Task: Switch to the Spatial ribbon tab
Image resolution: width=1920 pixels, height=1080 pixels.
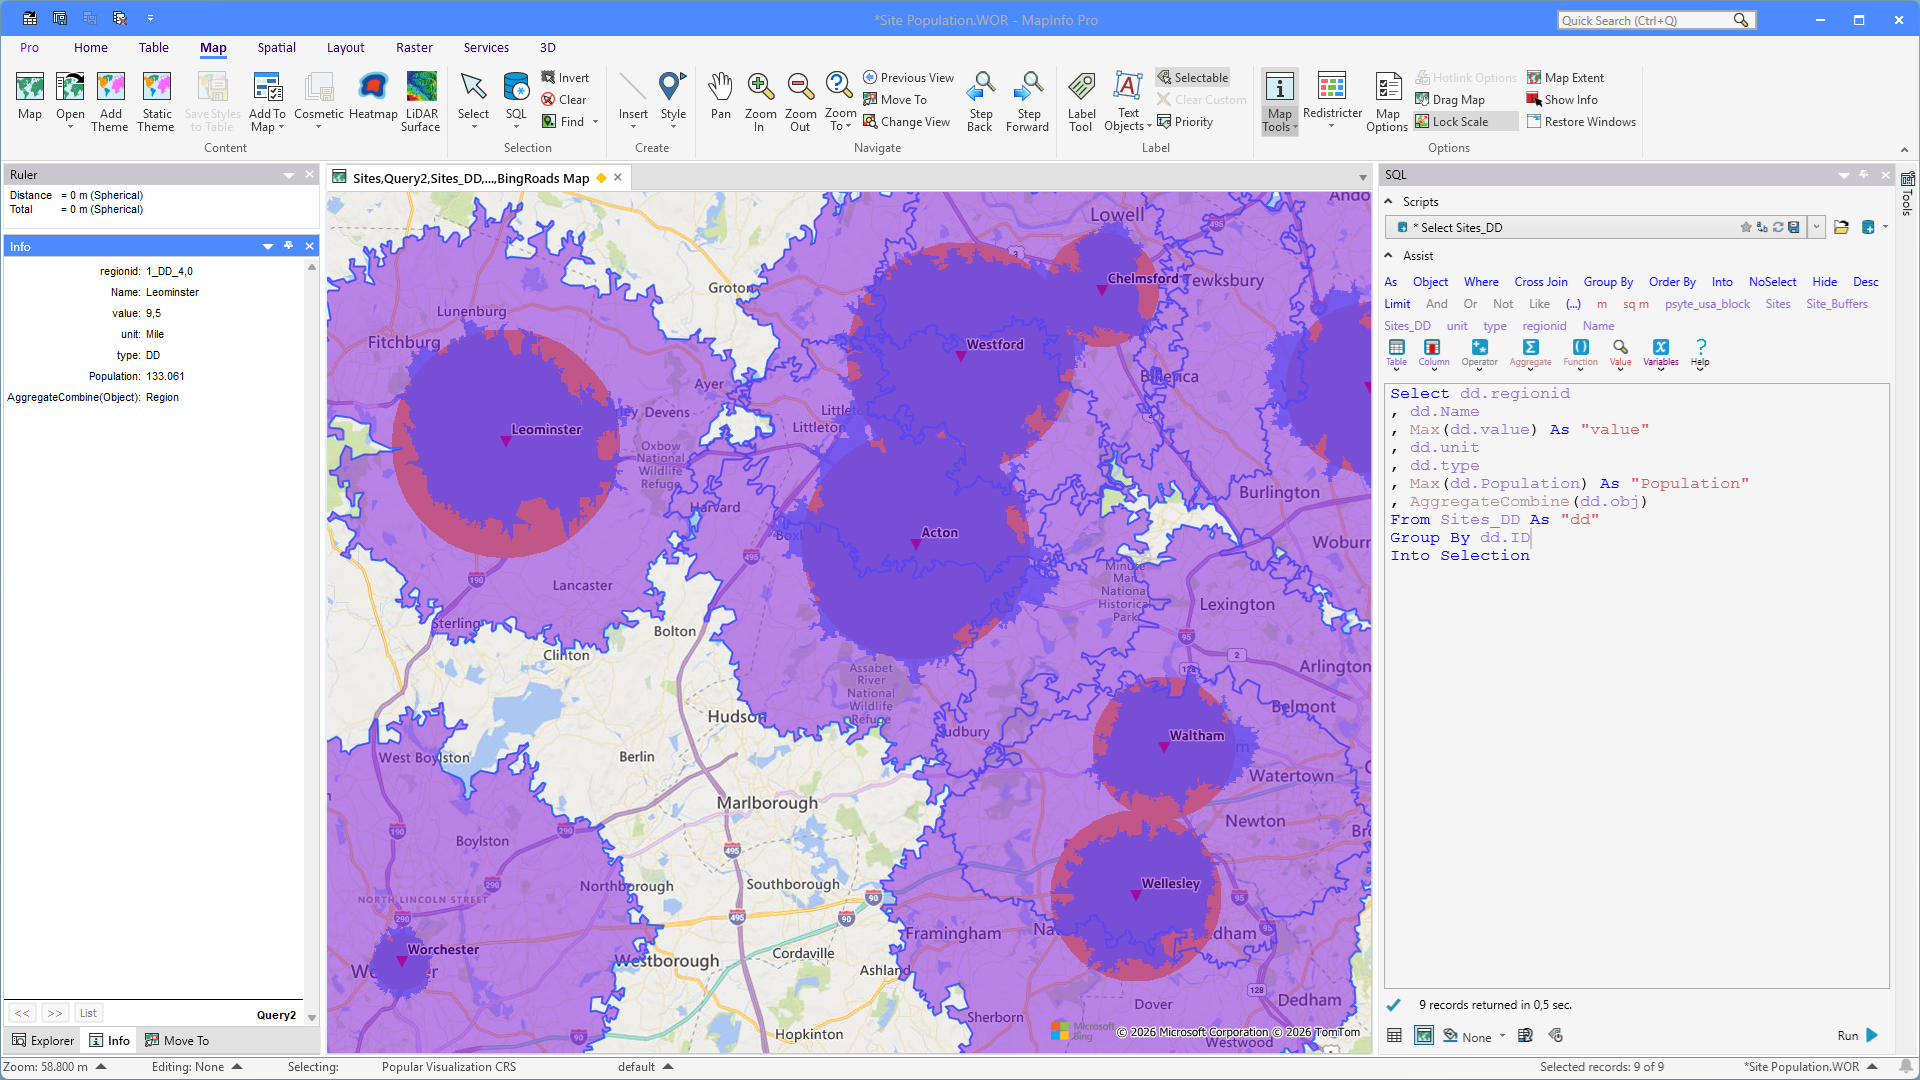Action: [276, 48]
